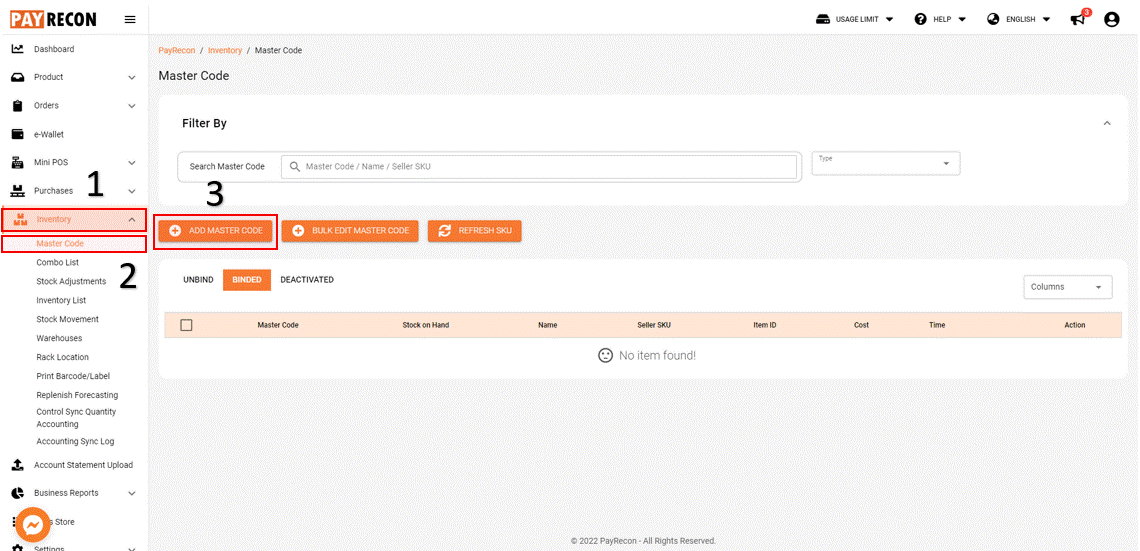This screenshot has width=1140, height=551.
Task: Open the Type filter dropdown
Action: pos(886,164)
